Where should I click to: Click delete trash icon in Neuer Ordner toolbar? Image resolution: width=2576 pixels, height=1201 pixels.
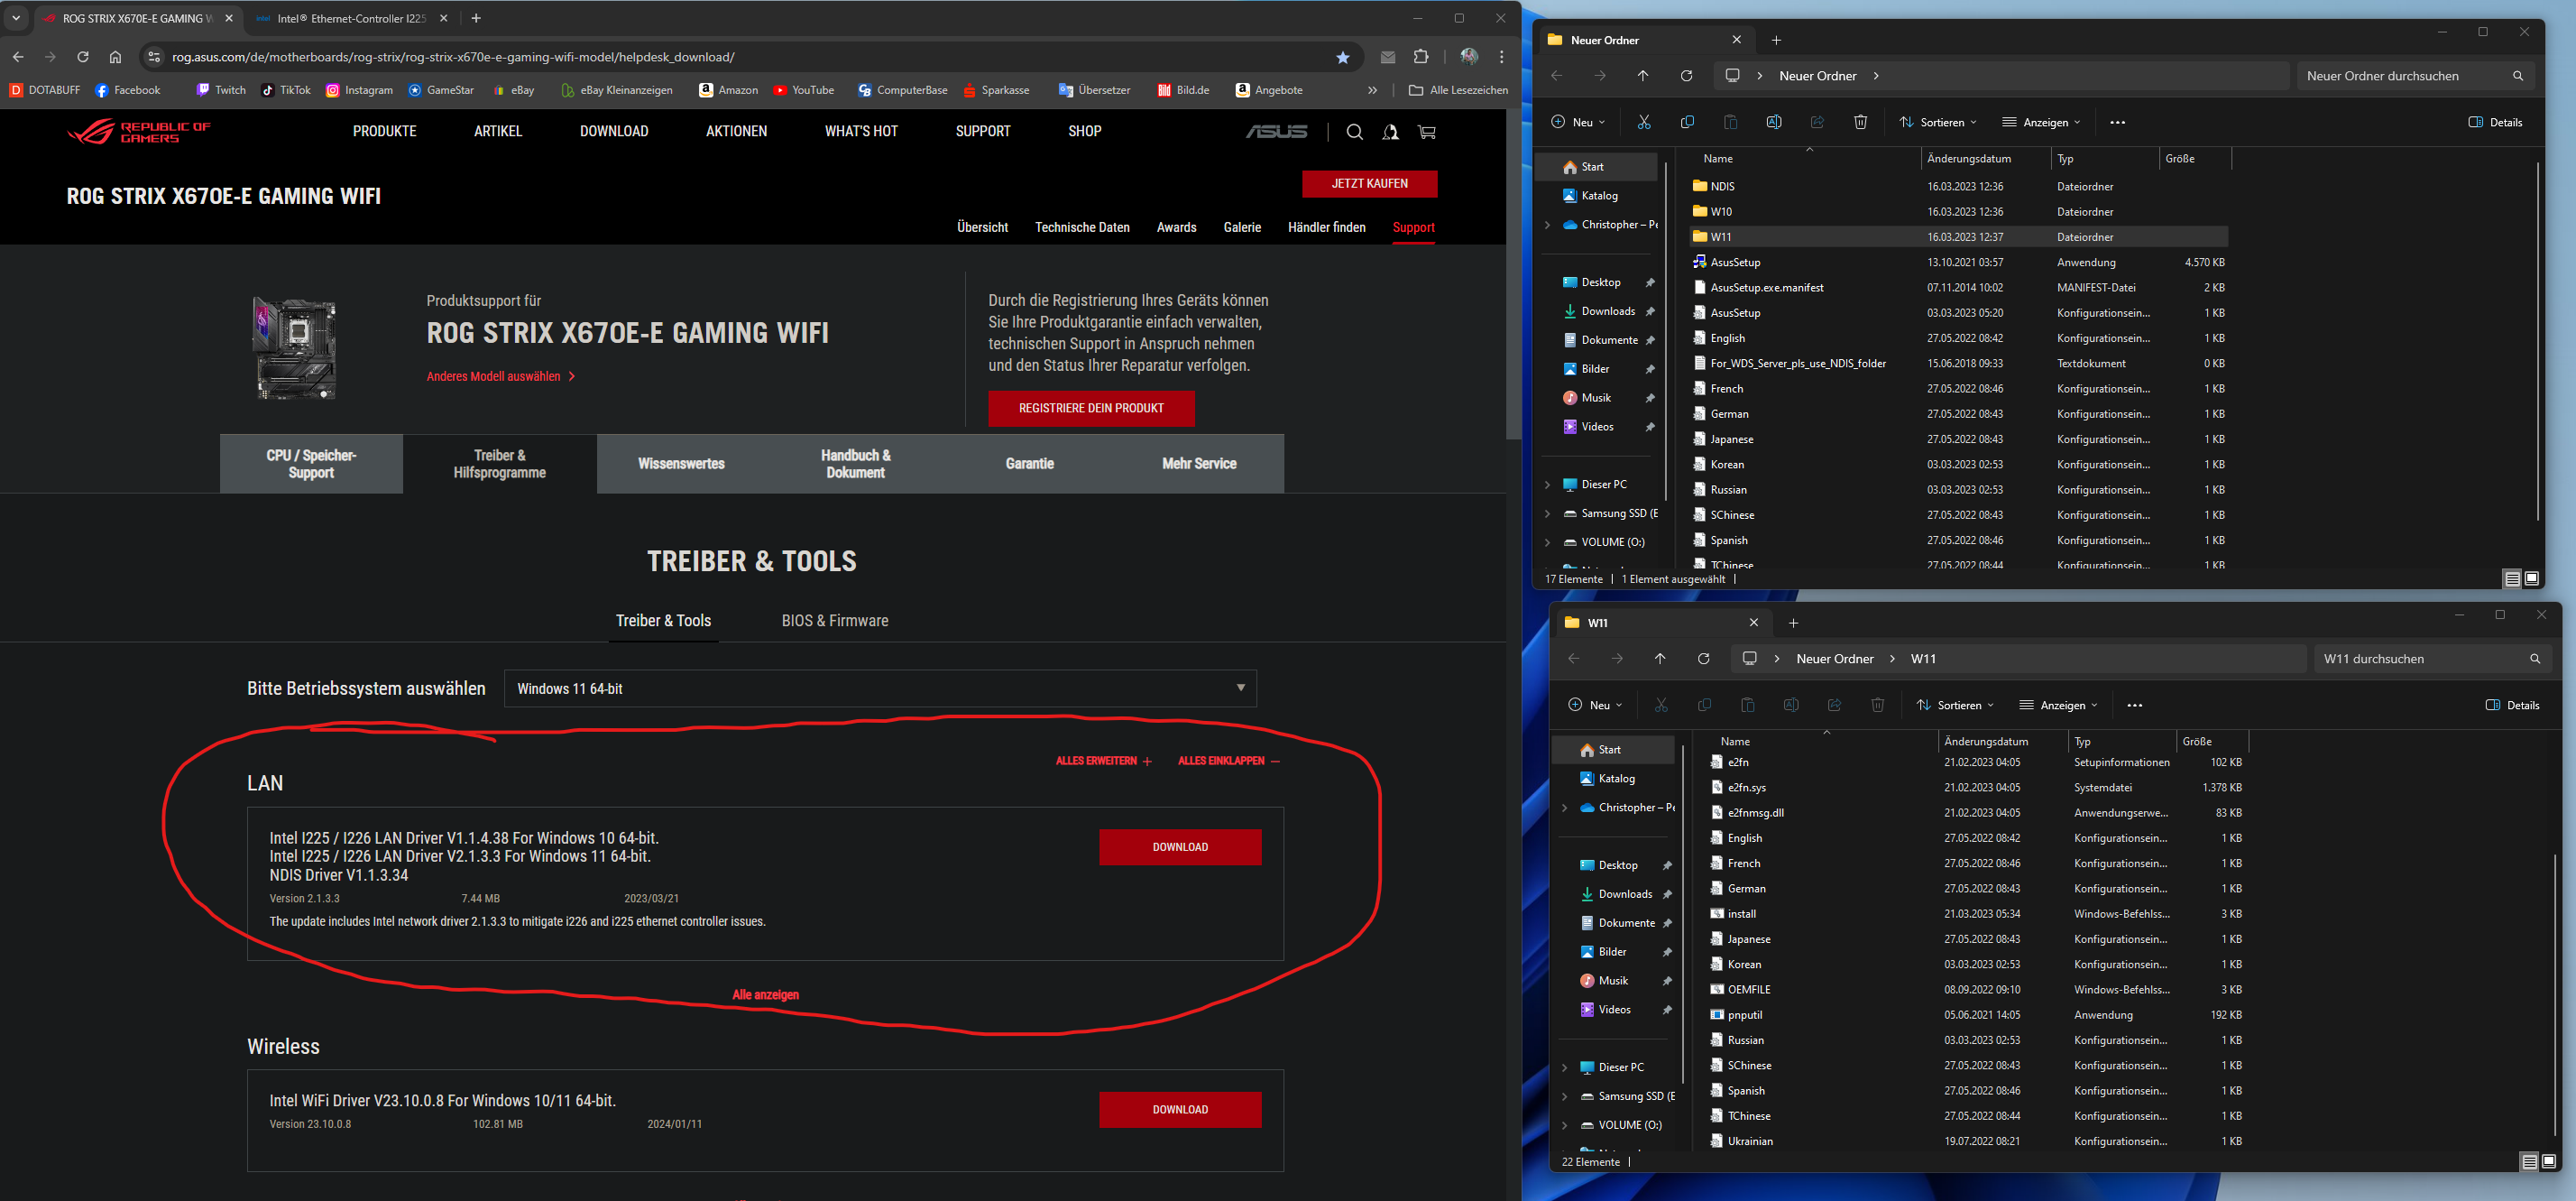tap(1860, 122)
